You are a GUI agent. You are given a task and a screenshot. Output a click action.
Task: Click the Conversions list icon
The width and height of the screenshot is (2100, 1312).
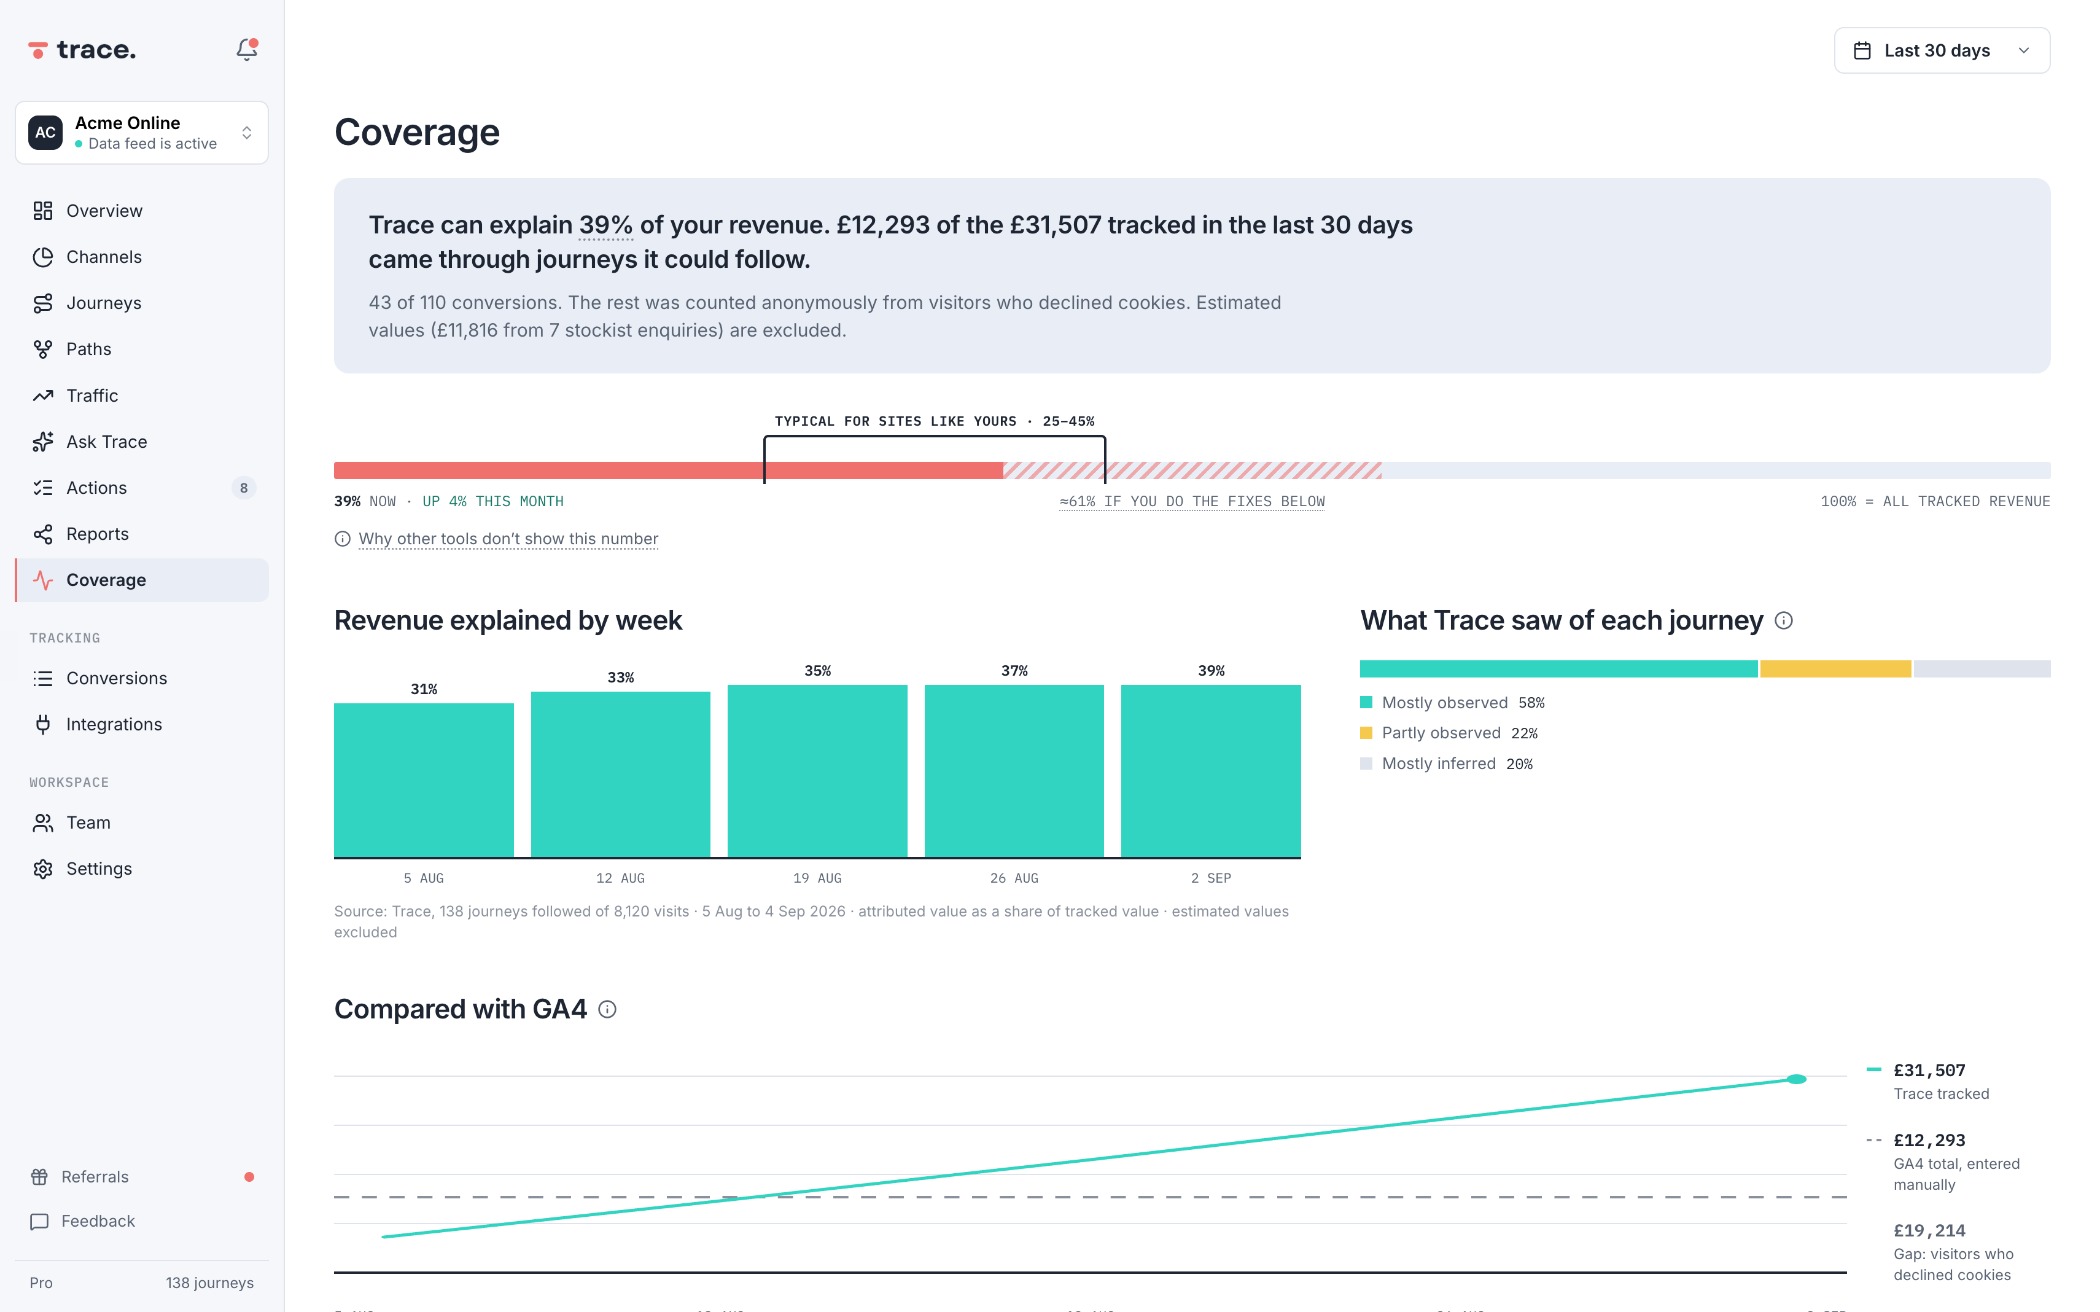click(x=43, y=678)
